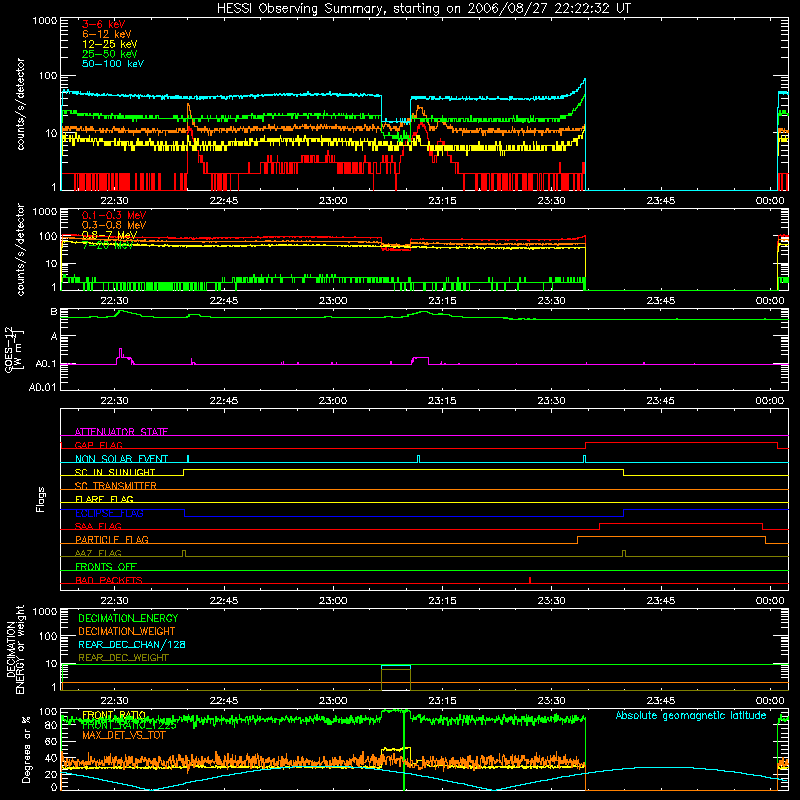Select the SC_IN_SUNLIGHT flag label
The height and width of the screenshot is (800, 800).
click(115, 472)
